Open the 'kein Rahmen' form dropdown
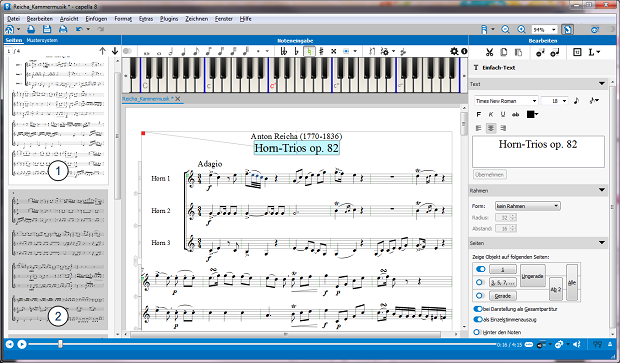The height and width of the screenshot is (363, 620). (x=527, y=206)
